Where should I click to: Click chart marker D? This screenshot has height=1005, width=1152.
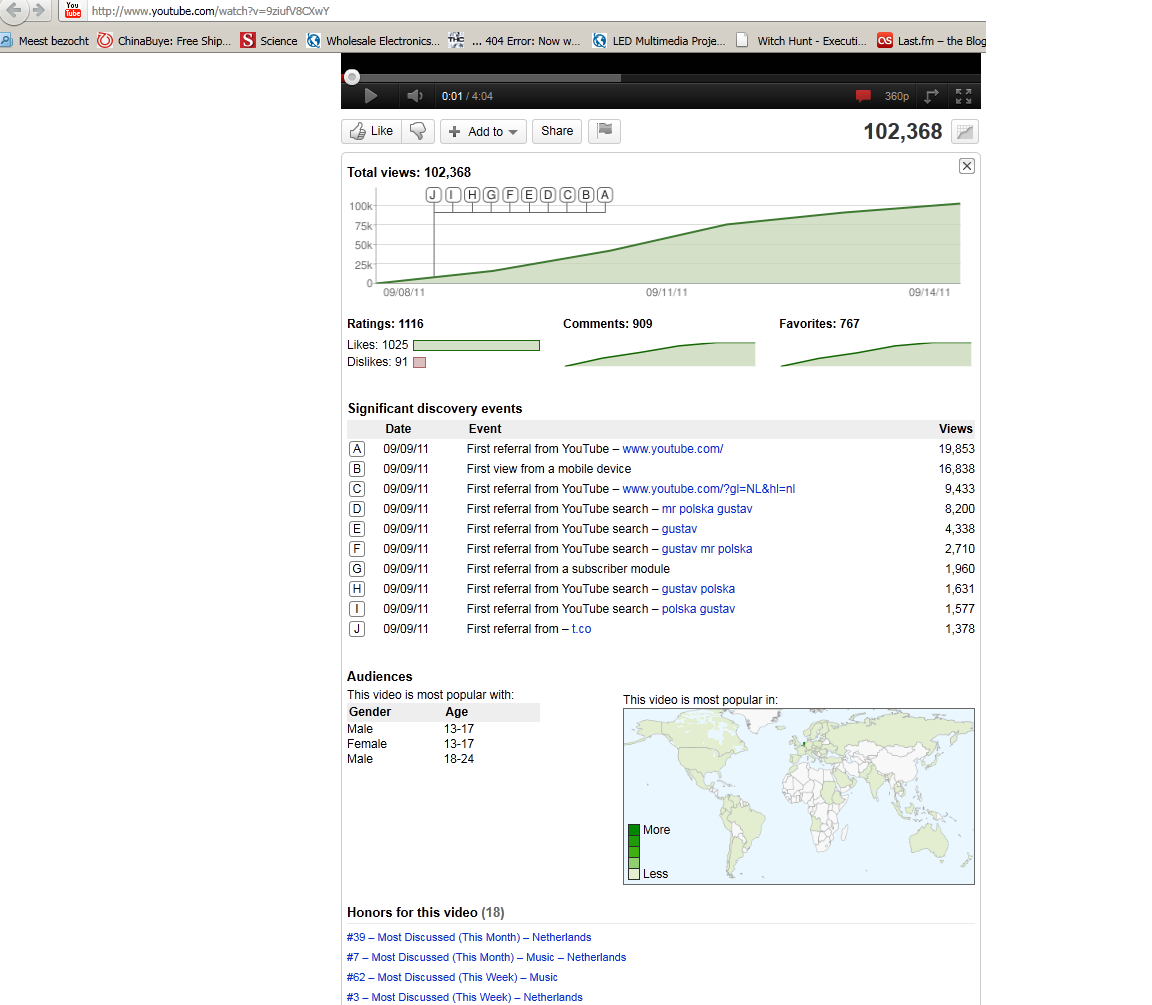pos(548,195)
